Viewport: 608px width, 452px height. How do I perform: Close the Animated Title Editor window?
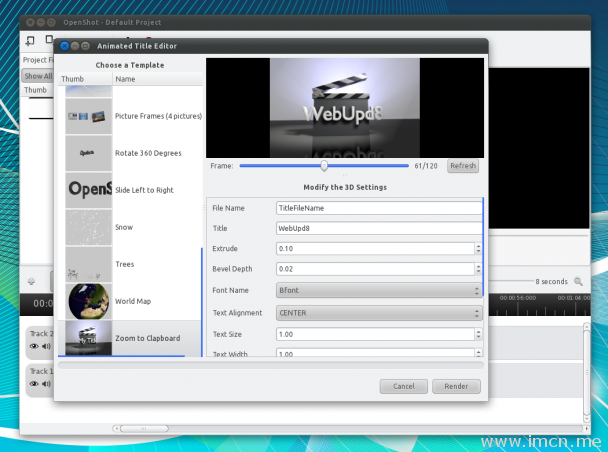pos(64,46)
